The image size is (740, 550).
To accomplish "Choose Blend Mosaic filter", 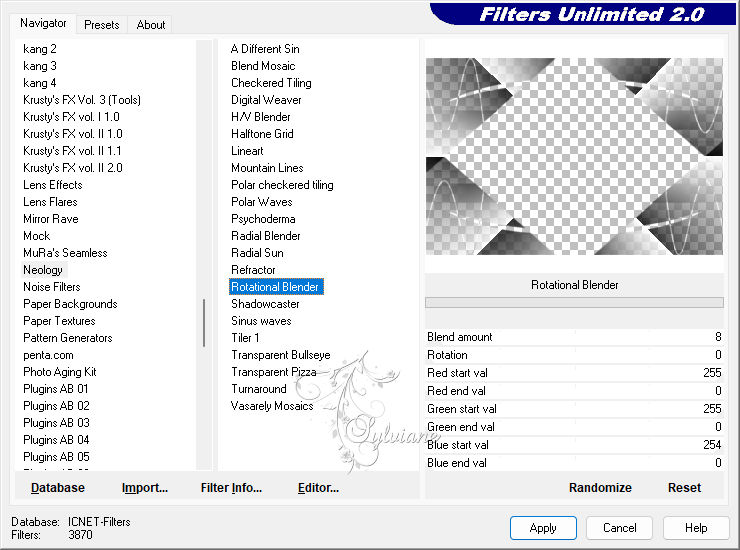I will [263, 66].
